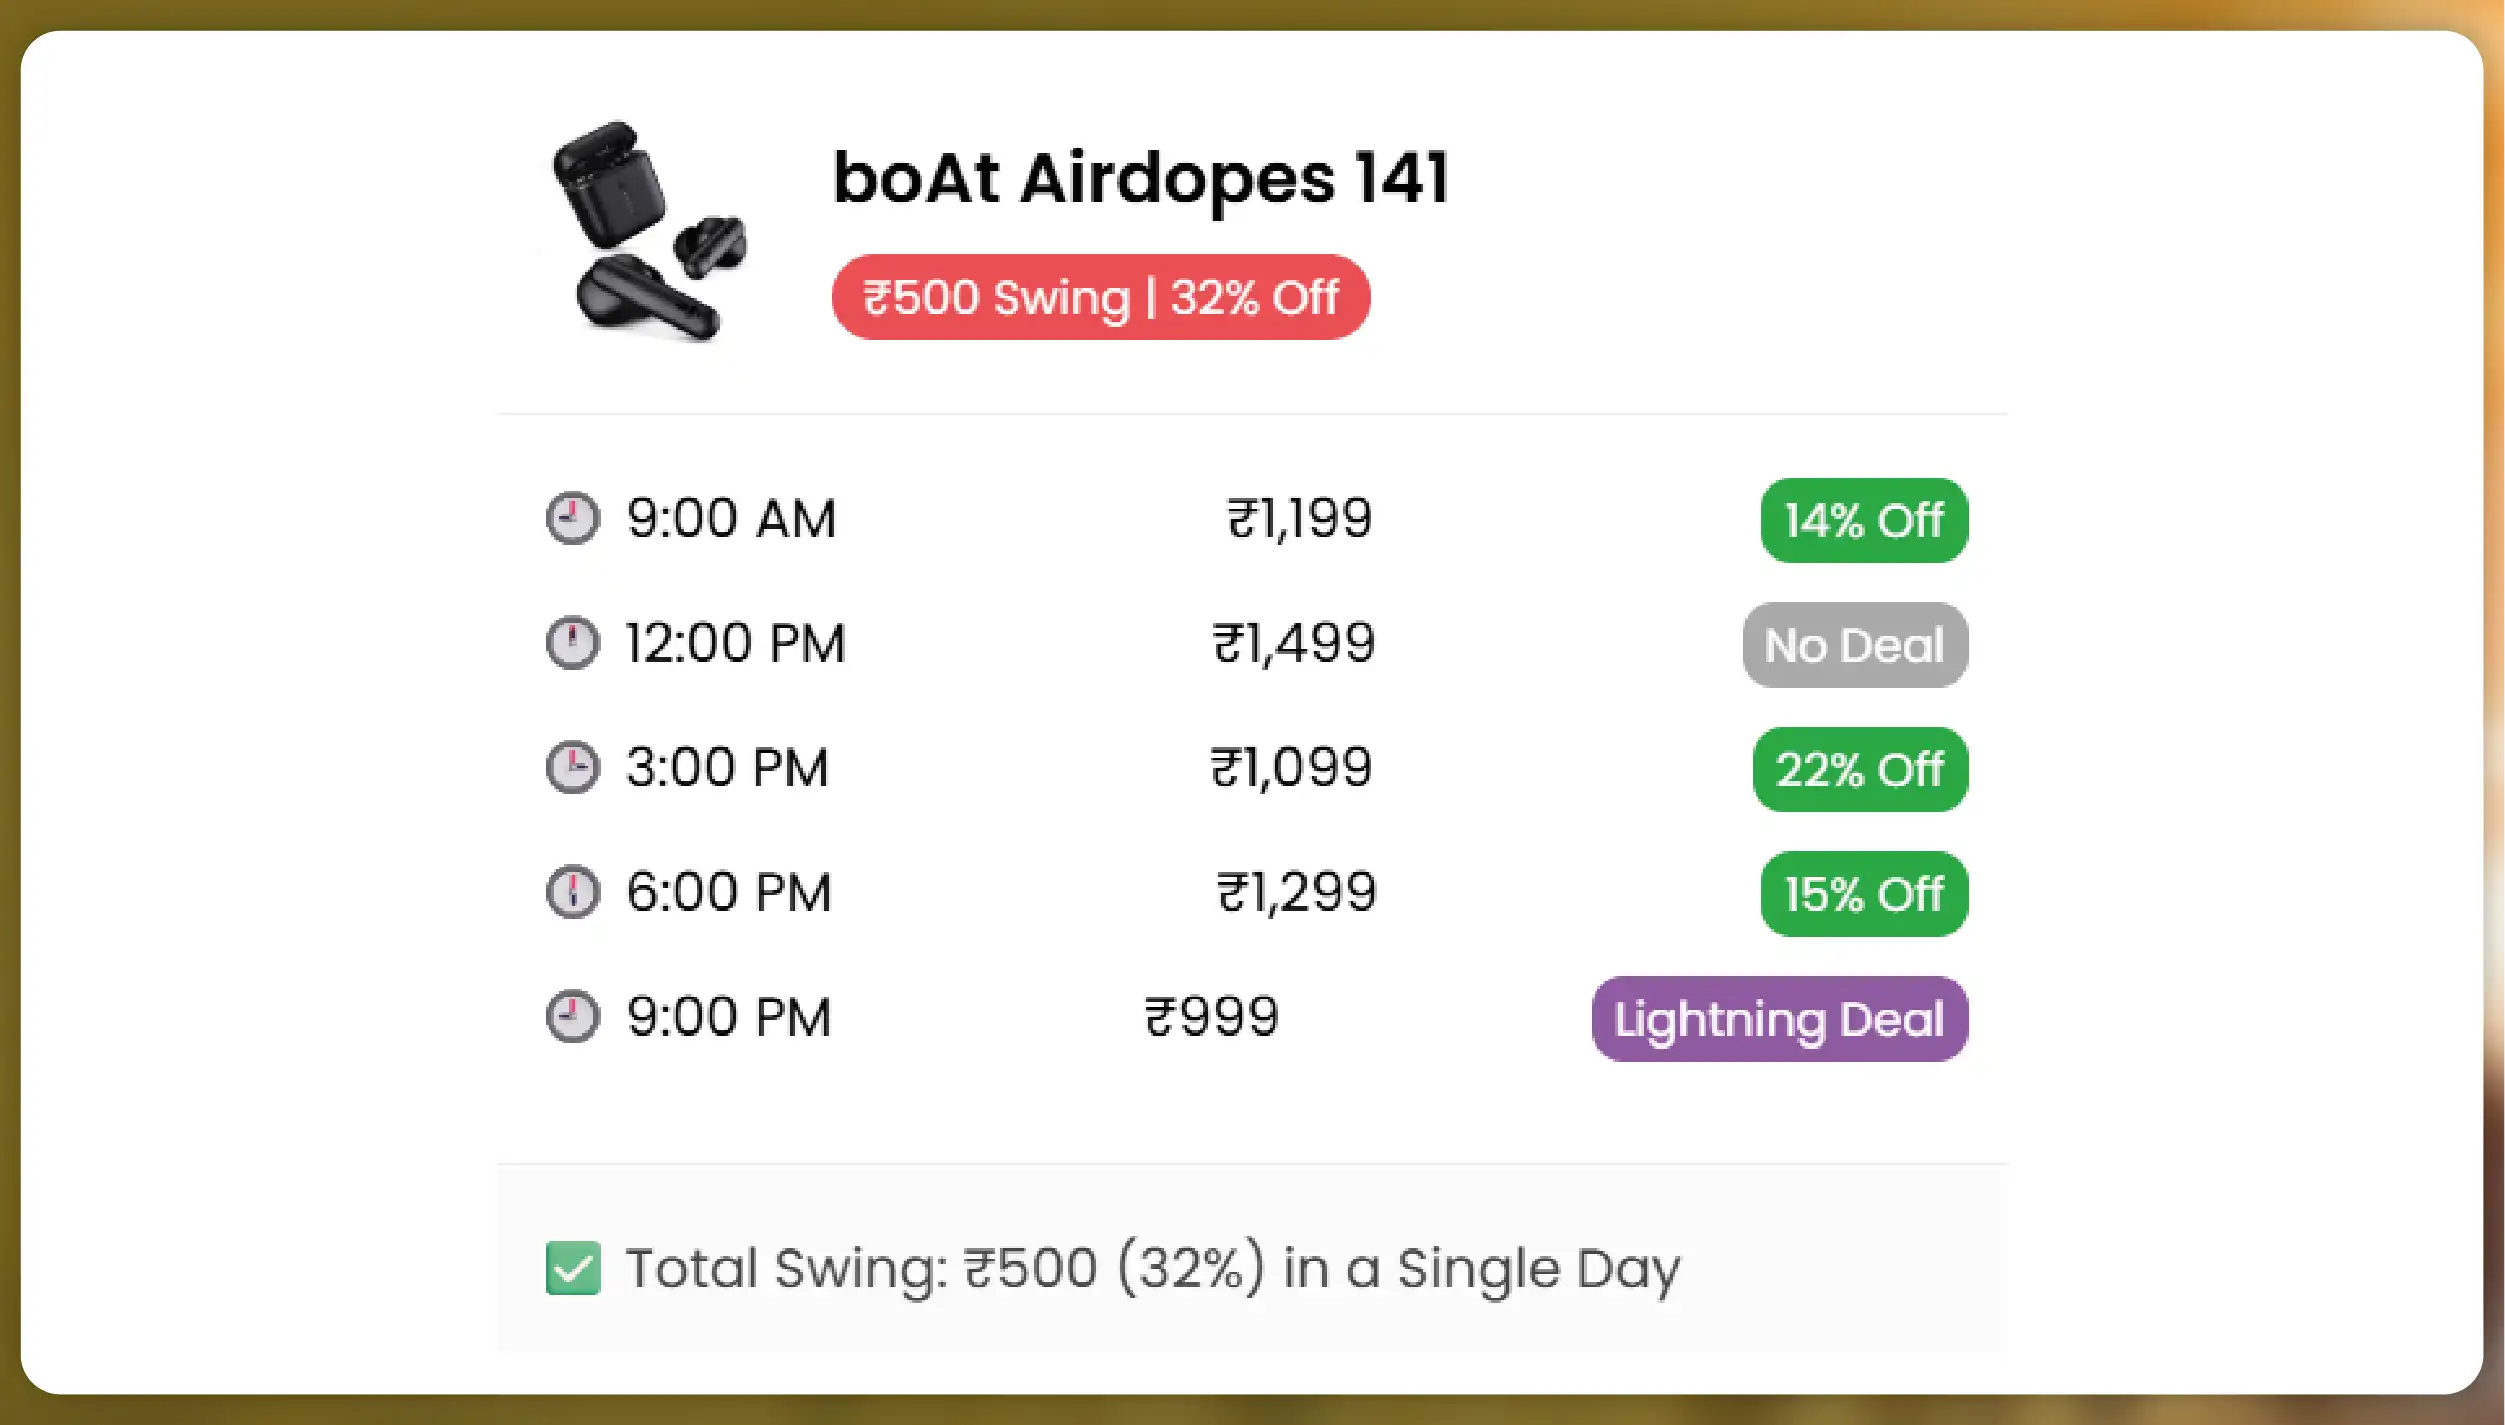Select the gray No Deal badge
Viewport: 2505px width, 1425px height.
[1855, 645]
